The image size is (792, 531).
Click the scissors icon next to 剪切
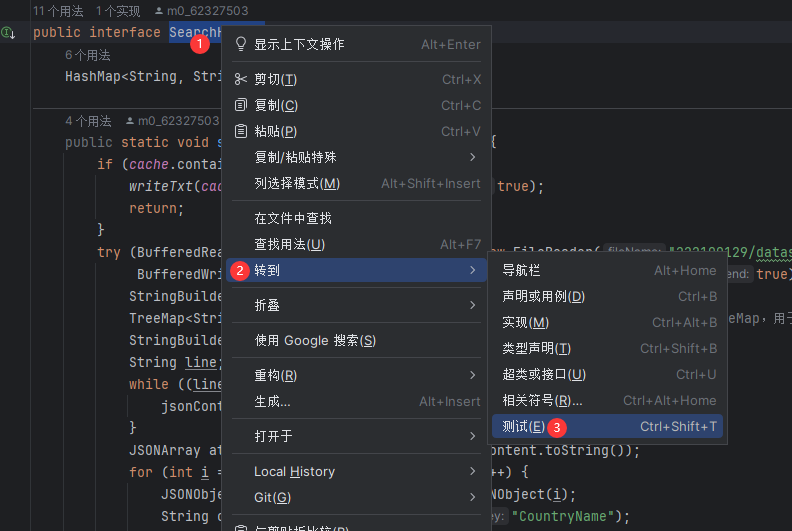pos(240,79)
